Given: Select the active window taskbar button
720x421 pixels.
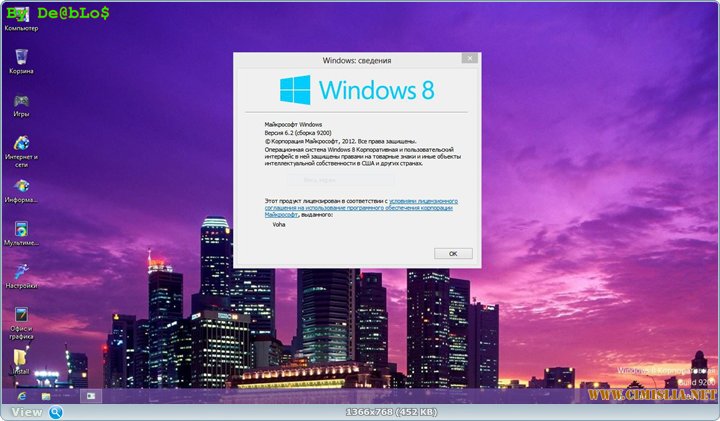Looking at the screenshot, I should [x=91, y=396].
